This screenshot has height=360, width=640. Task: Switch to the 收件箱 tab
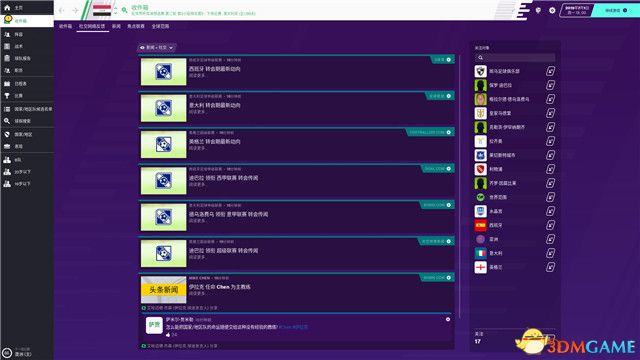65,26
